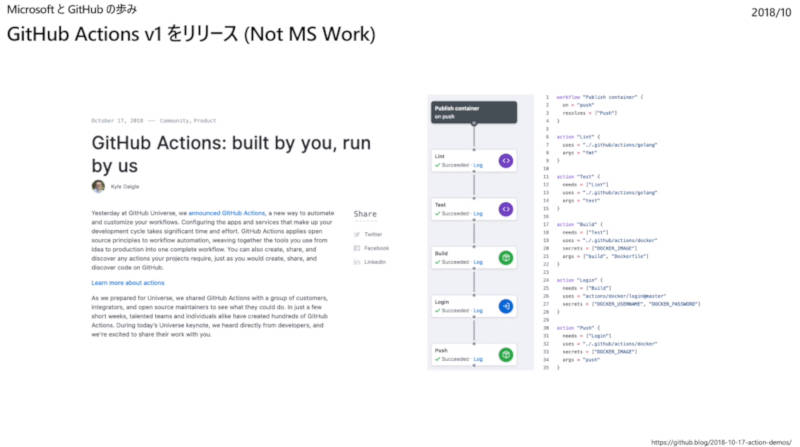This screenshot has width=800, height=447.
Task: Click the Twitter share text
Action: (373, 234)
